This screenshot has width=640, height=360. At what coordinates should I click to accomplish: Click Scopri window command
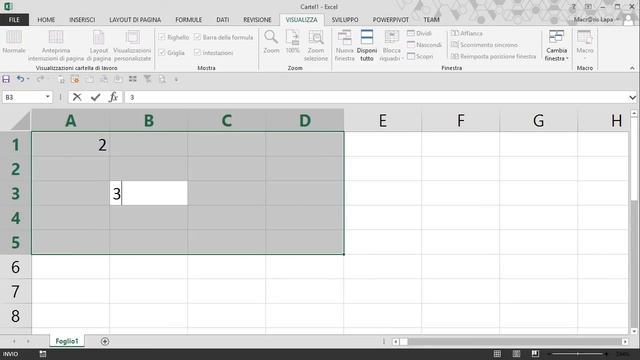420,56
